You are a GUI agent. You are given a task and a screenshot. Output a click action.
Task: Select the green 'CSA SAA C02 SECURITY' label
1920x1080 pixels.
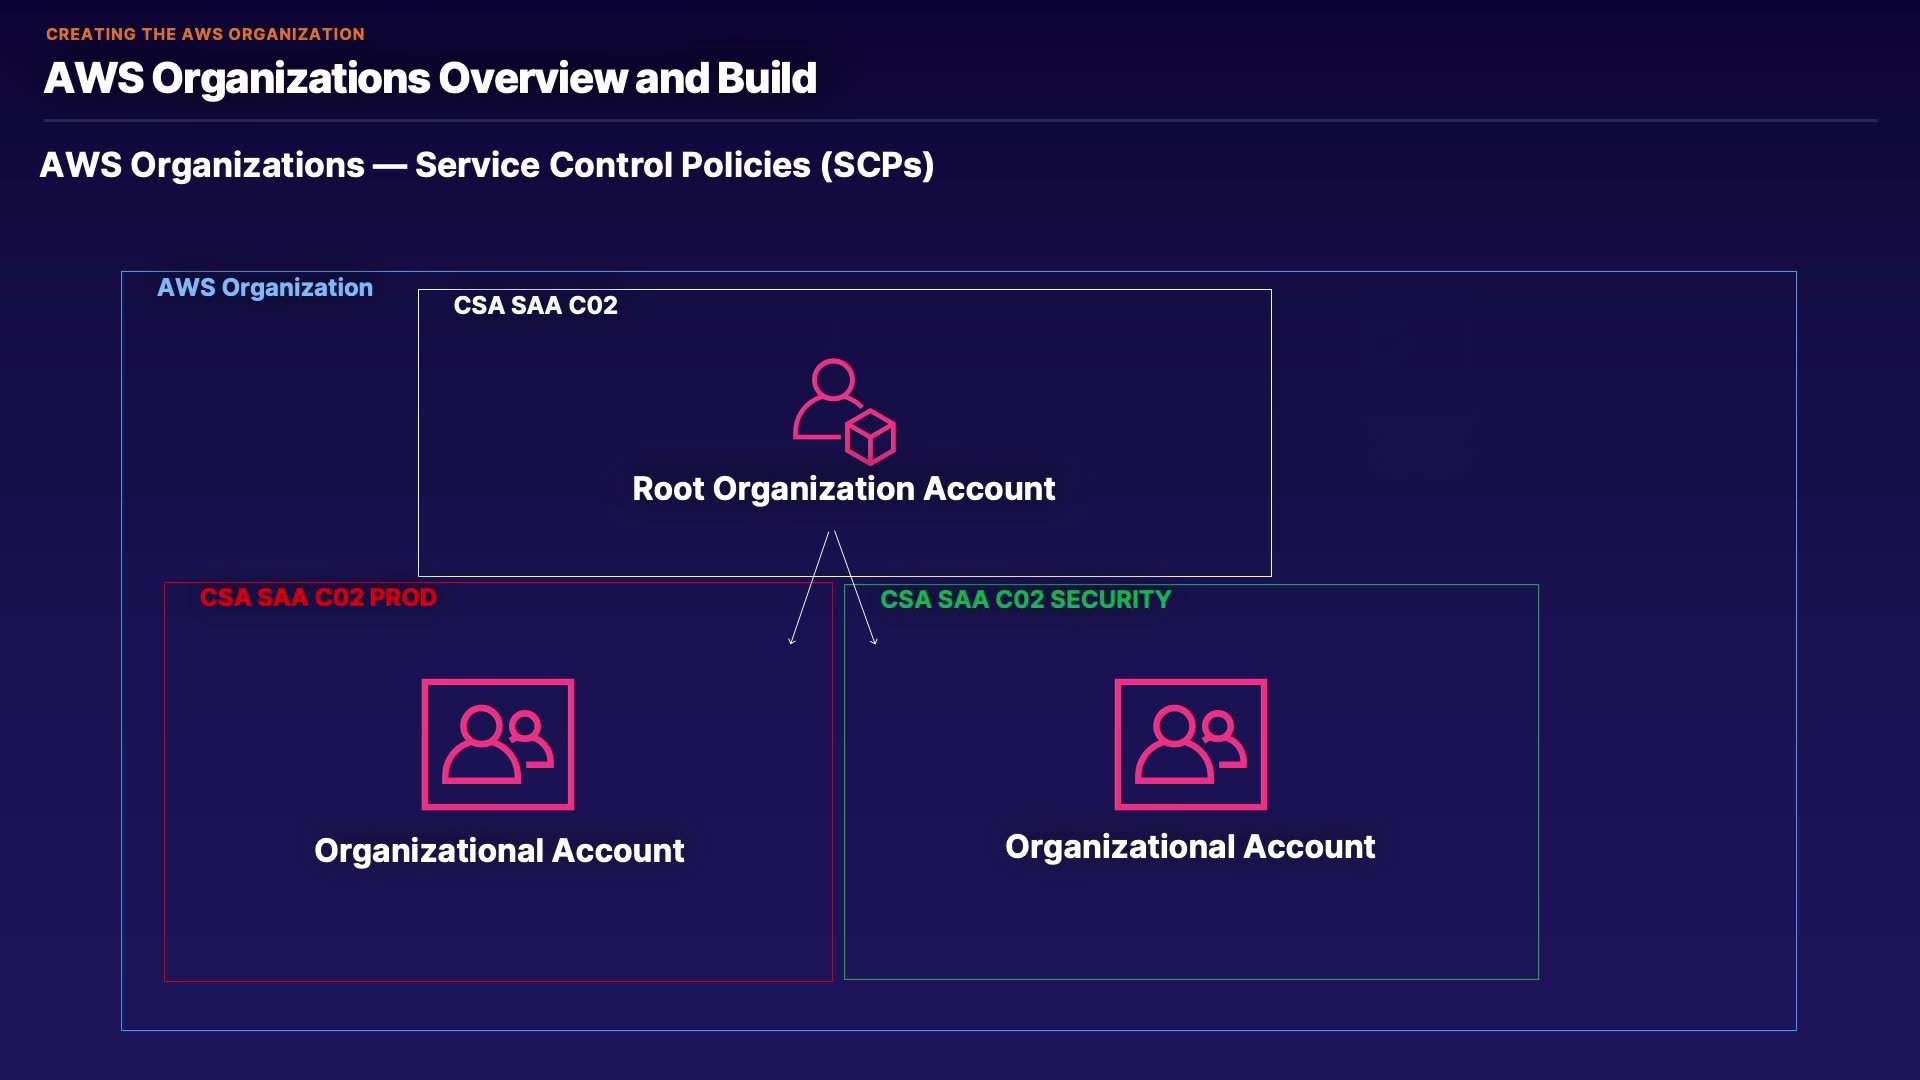1025,600
